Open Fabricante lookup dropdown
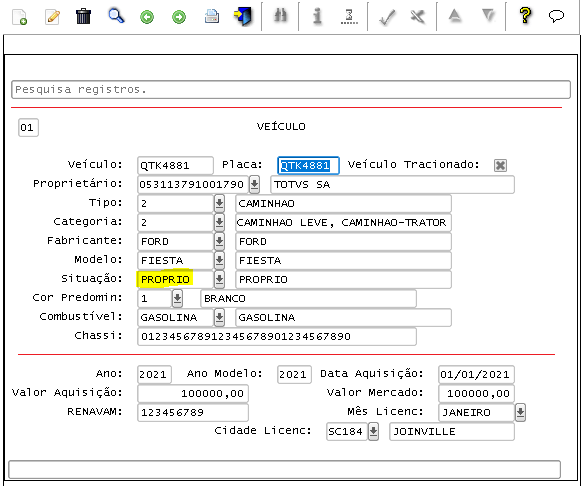 point(219,241)
